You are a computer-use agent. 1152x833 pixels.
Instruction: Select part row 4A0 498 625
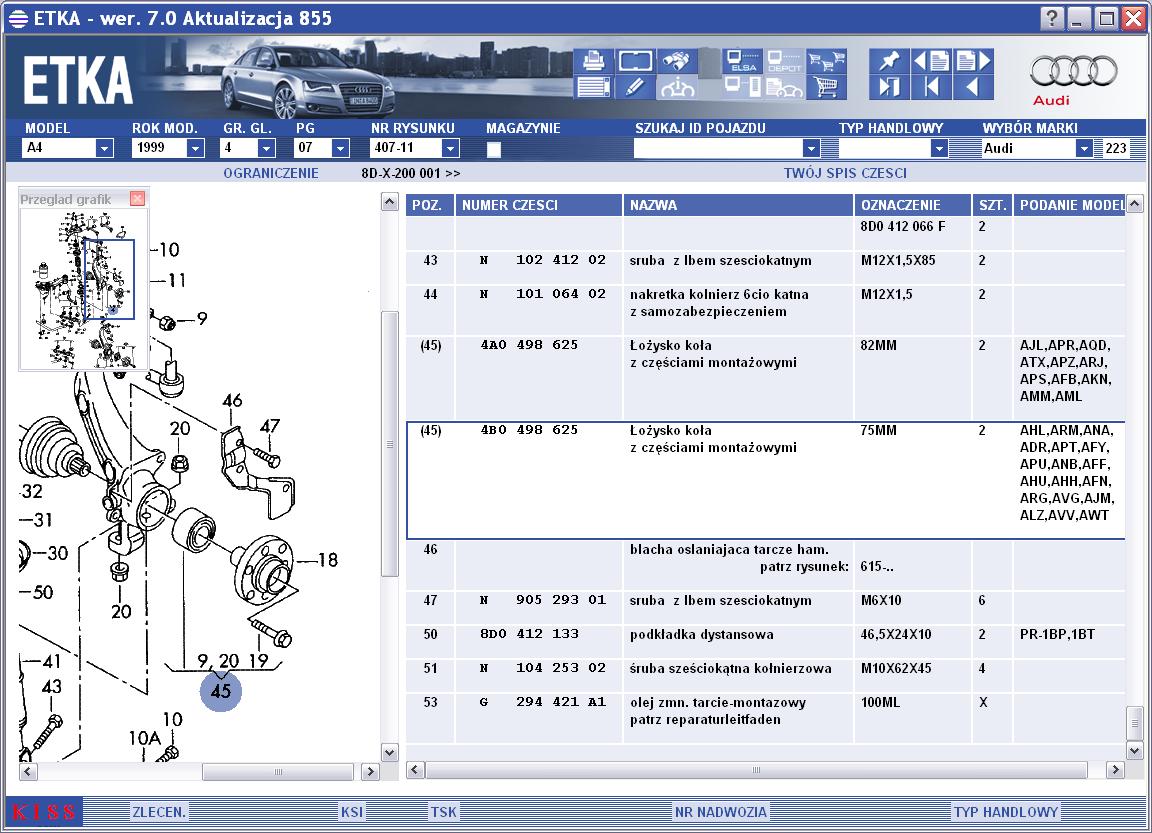coord(766,378)
